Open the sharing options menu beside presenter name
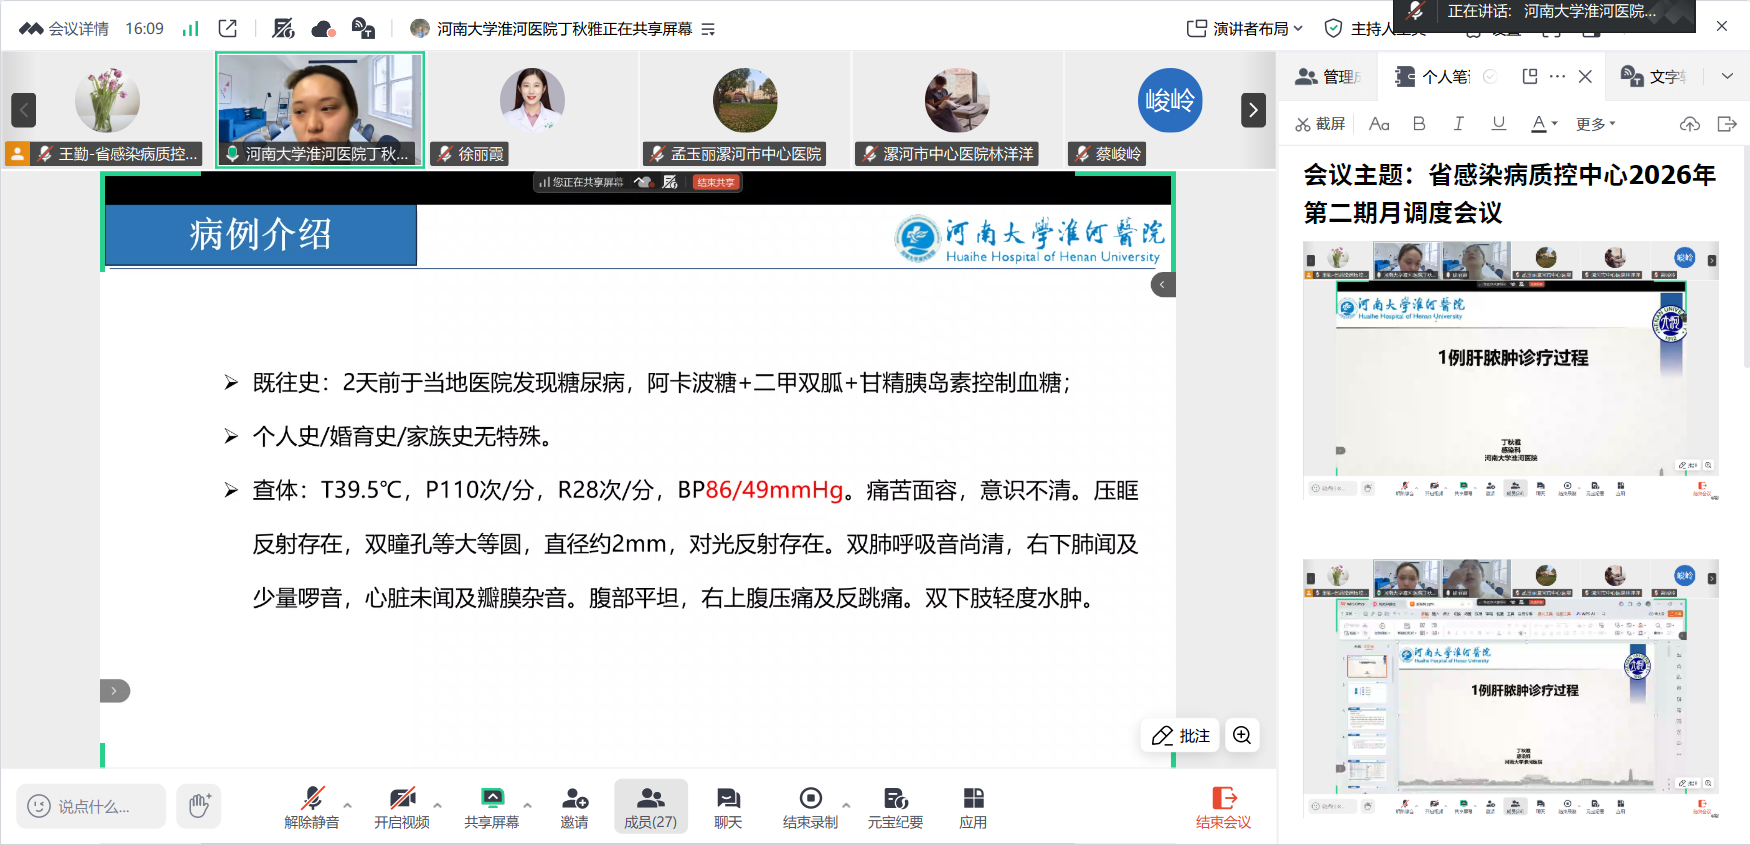 tap(708, 29)
